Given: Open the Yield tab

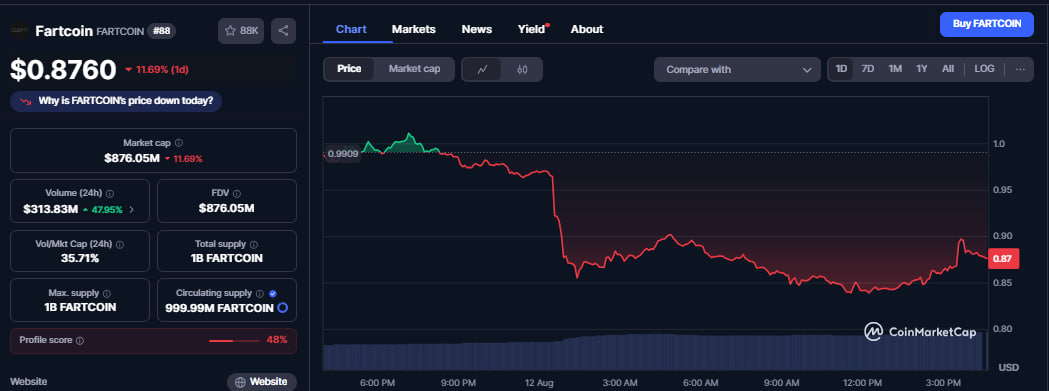Looking at the screenshot, I should click(x=532, y=29).
